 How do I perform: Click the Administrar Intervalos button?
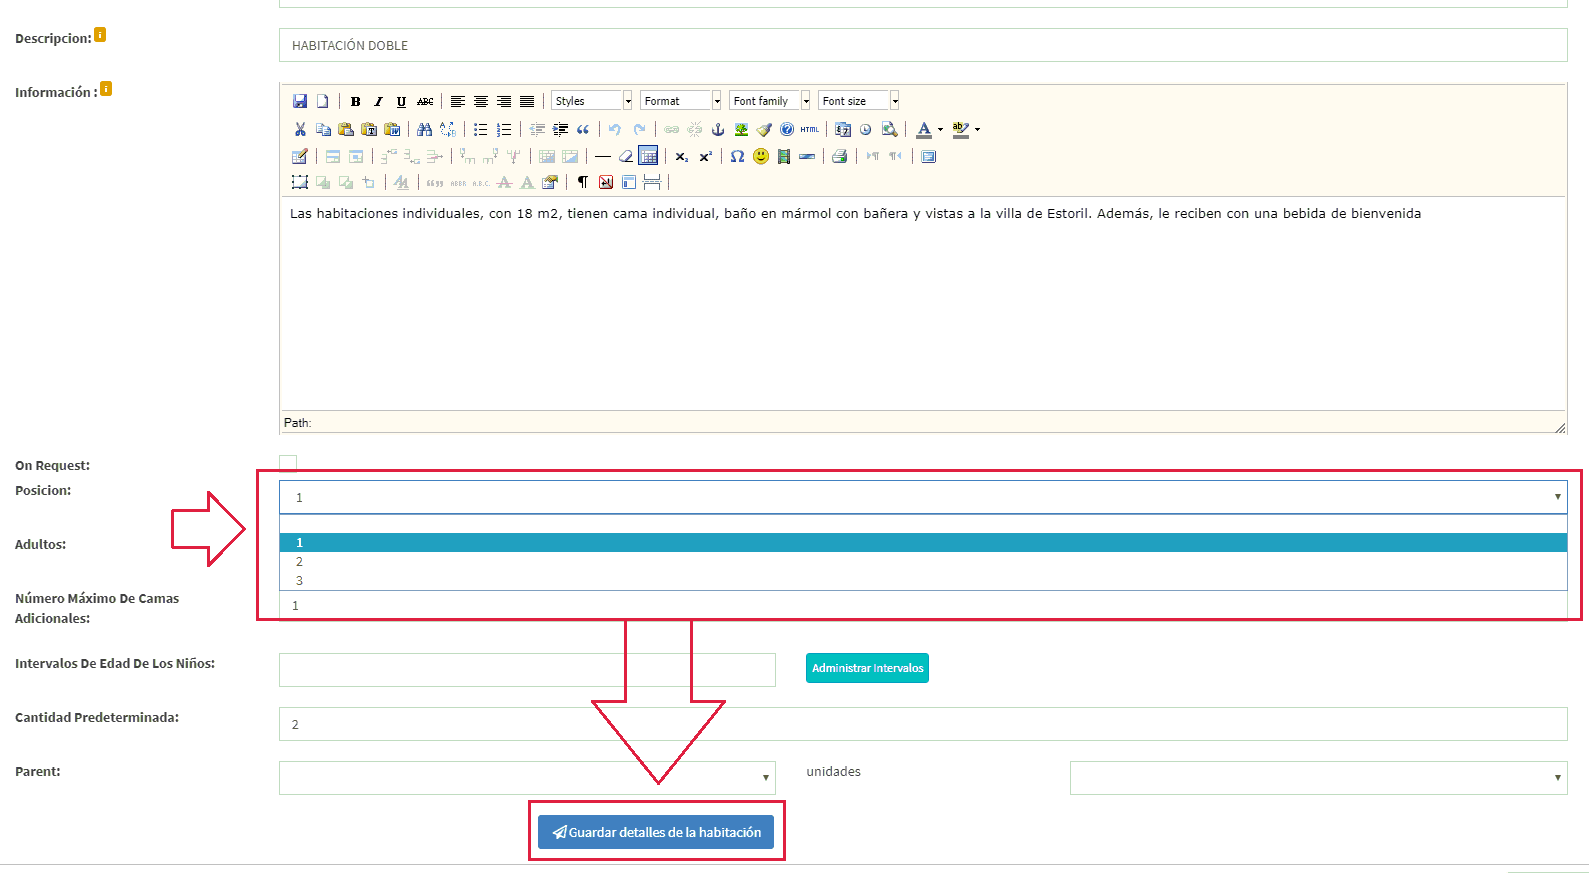click(867, 668)
